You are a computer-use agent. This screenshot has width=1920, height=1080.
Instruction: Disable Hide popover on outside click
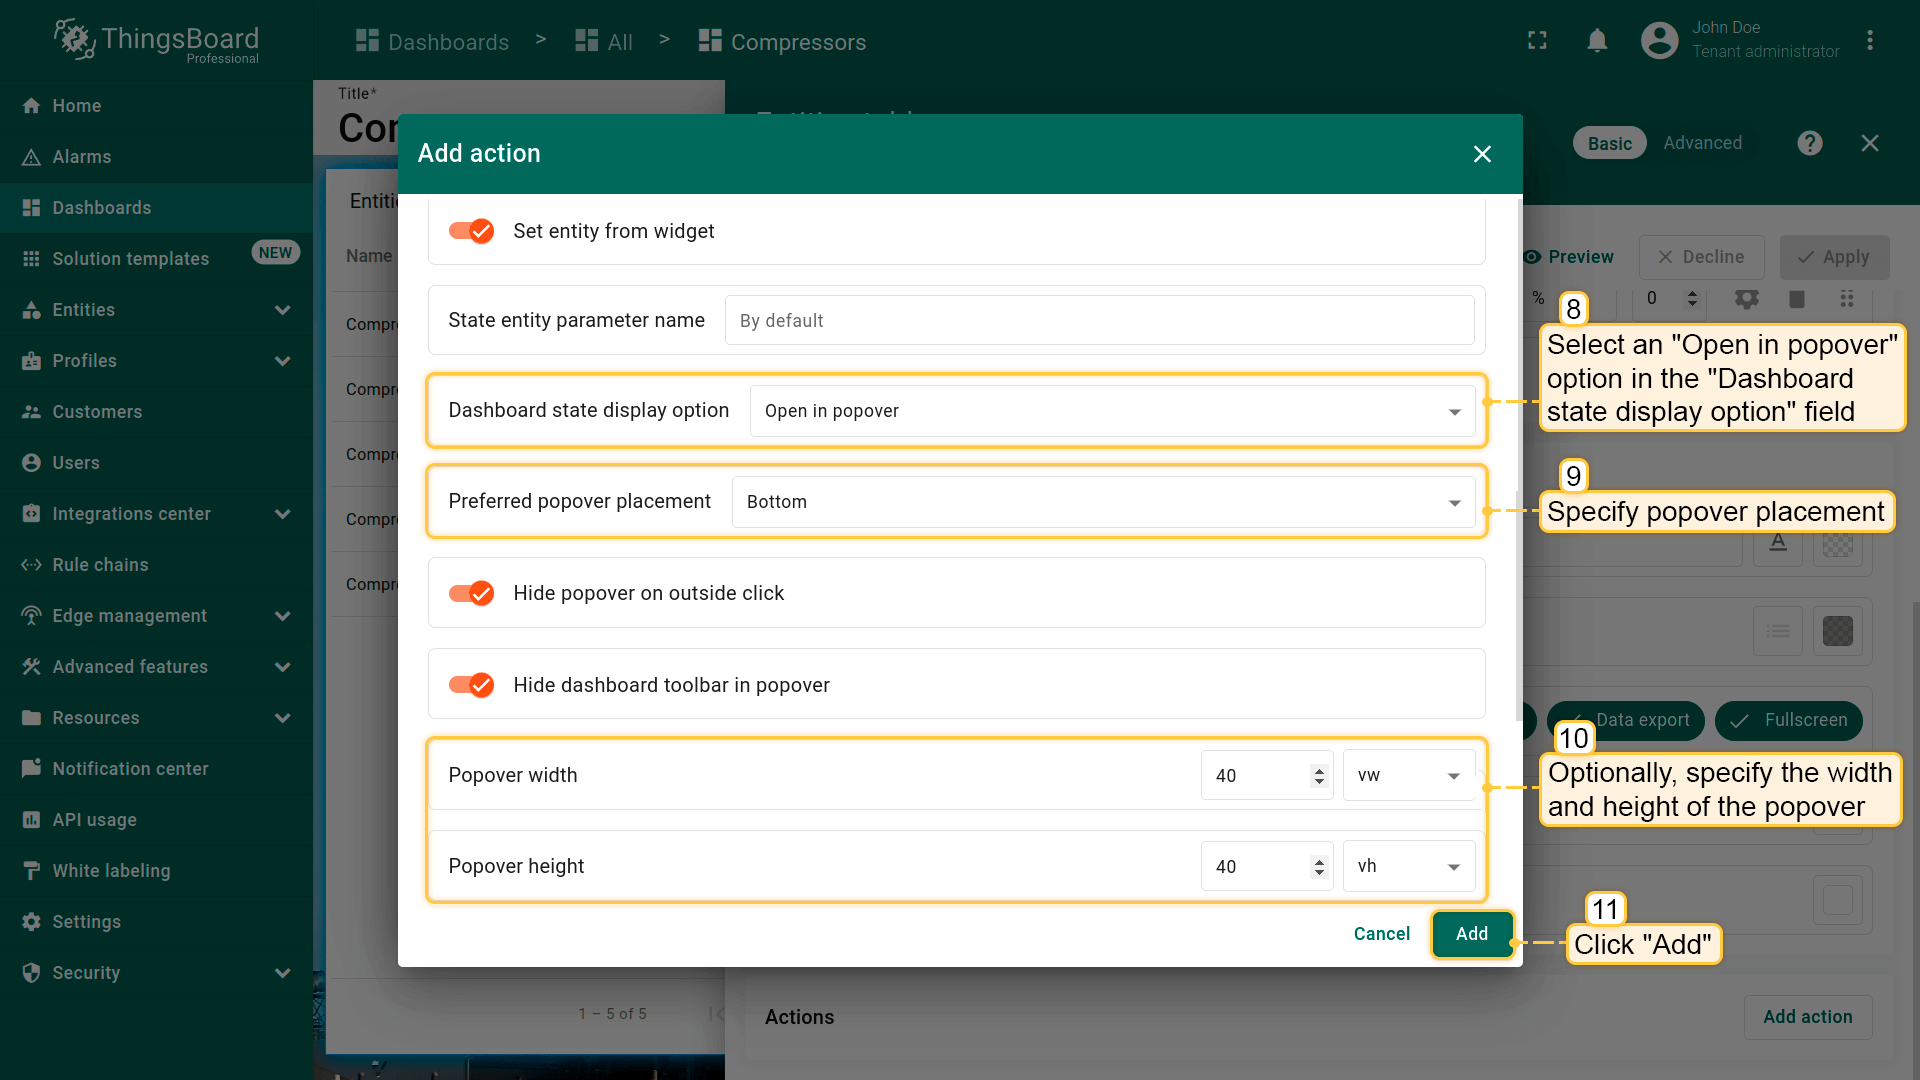pyautogui.click(x=471, y=593)
